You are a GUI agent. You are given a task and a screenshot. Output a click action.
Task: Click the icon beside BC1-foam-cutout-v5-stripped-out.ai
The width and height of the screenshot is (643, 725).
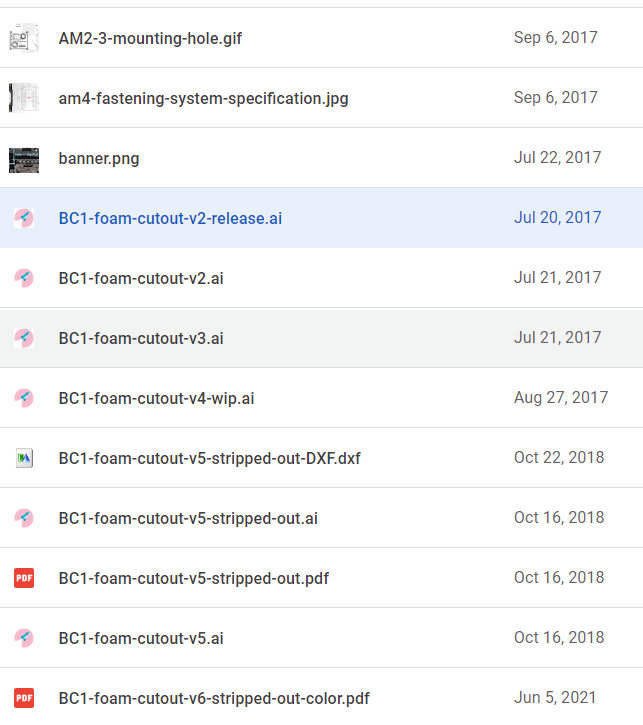[x=23, y=518]
